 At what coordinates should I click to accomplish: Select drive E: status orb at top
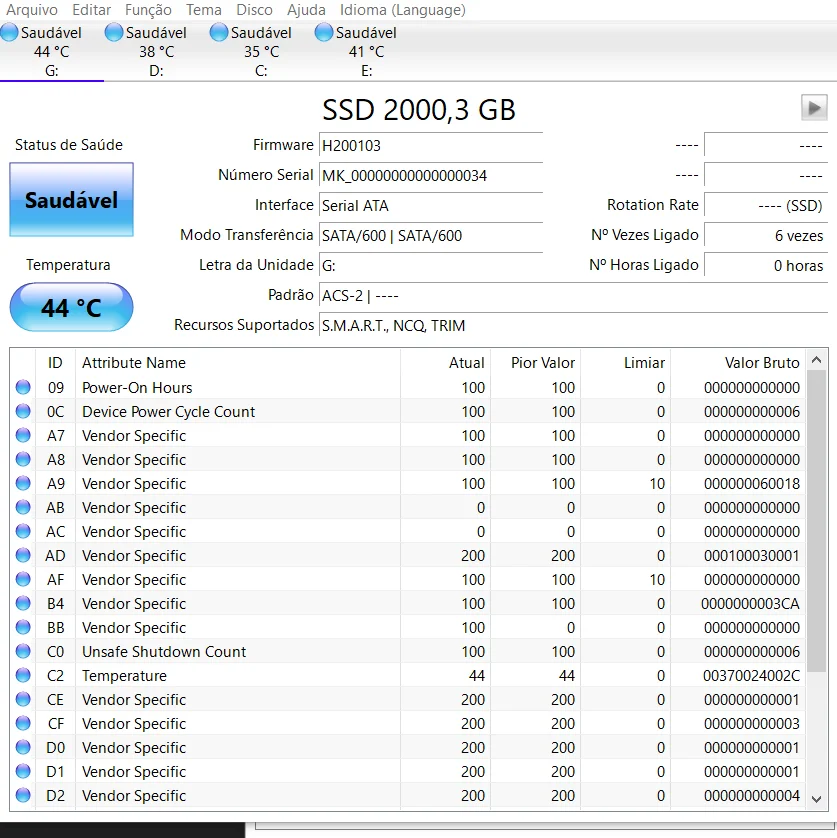[x=324, y=33]
